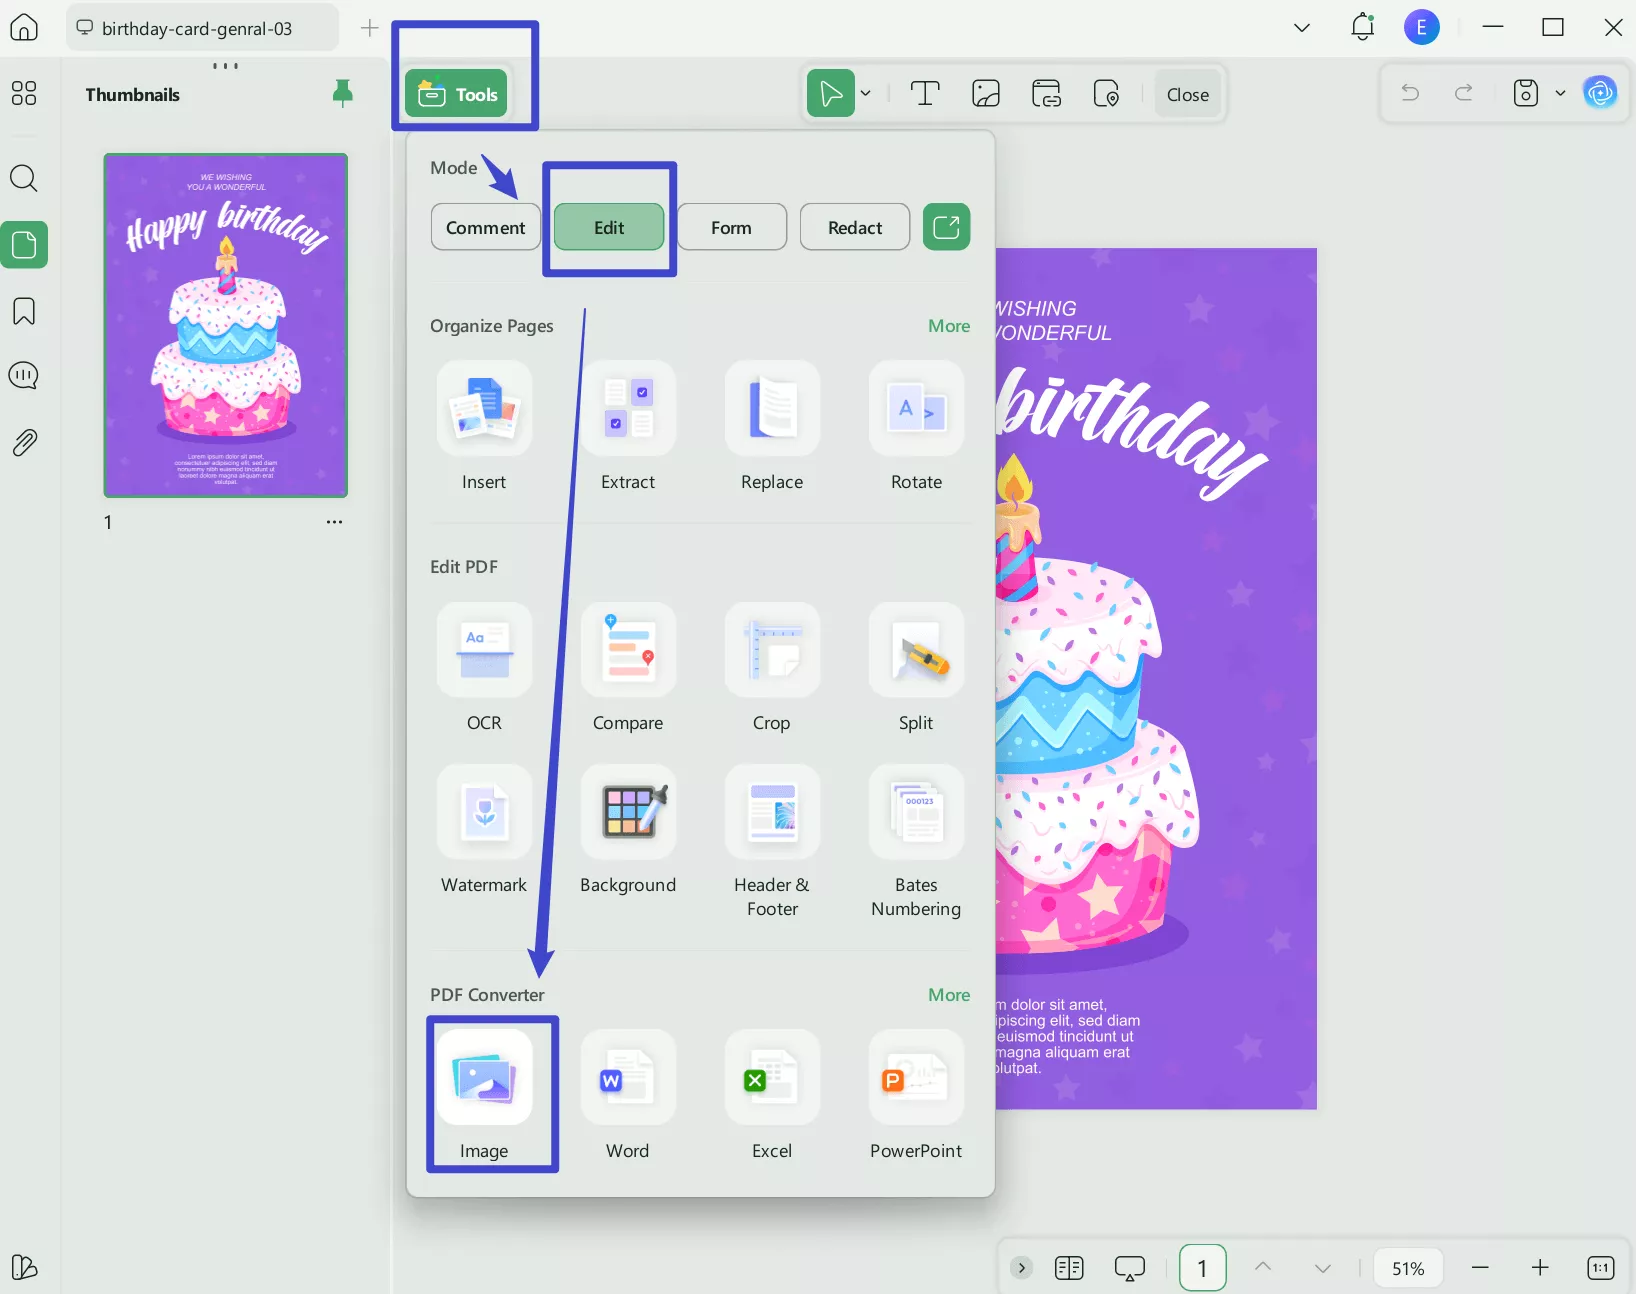Image resolution: width=1636 pixels, height=1294 pixels.
Task: Convert PDF to Word
Action: (628, 1096)
